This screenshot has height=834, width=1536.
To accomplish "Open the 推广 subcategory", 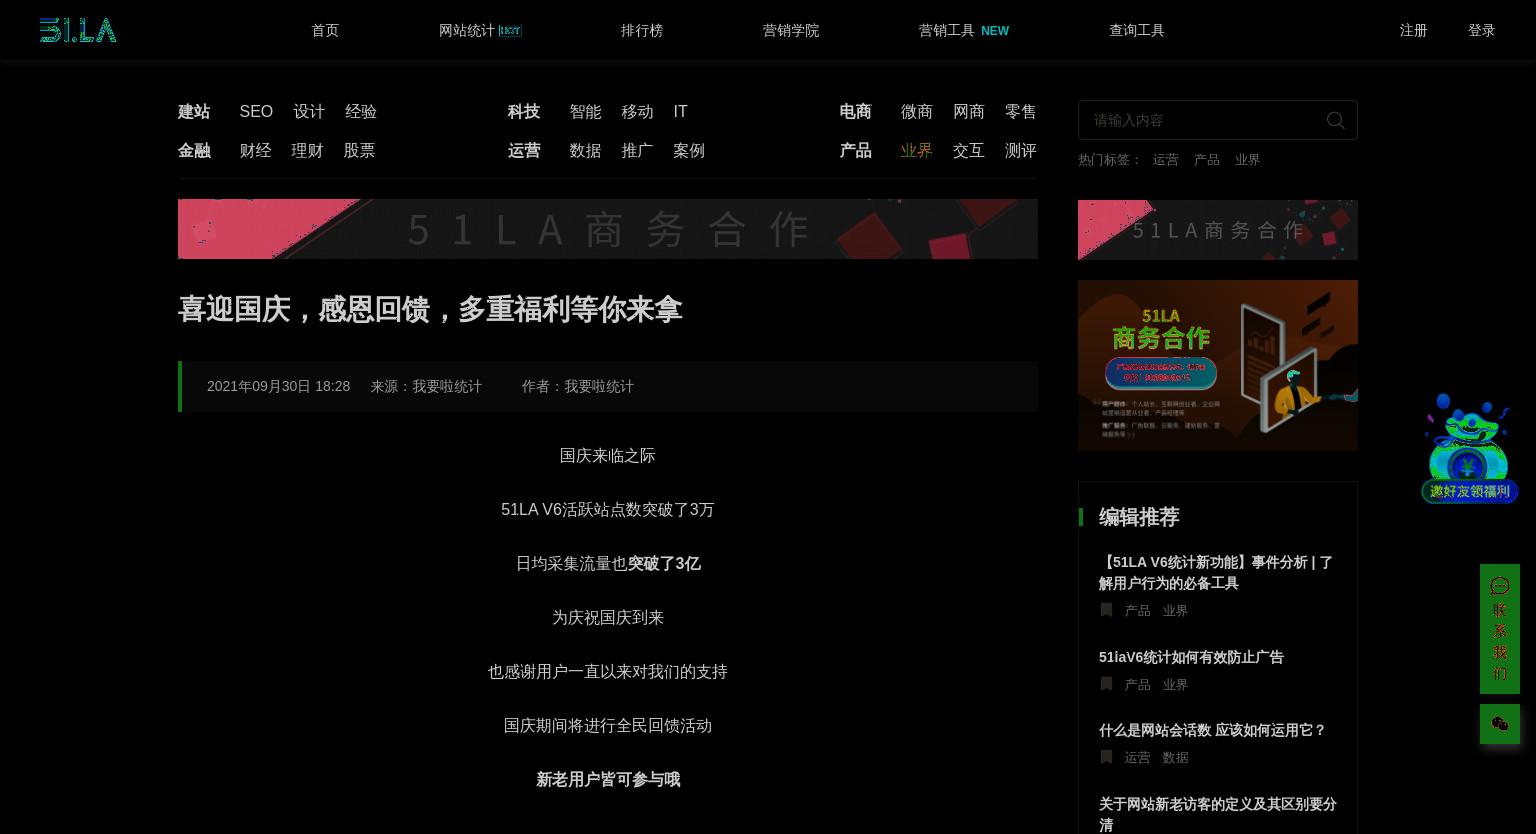I will click(637, 150).
